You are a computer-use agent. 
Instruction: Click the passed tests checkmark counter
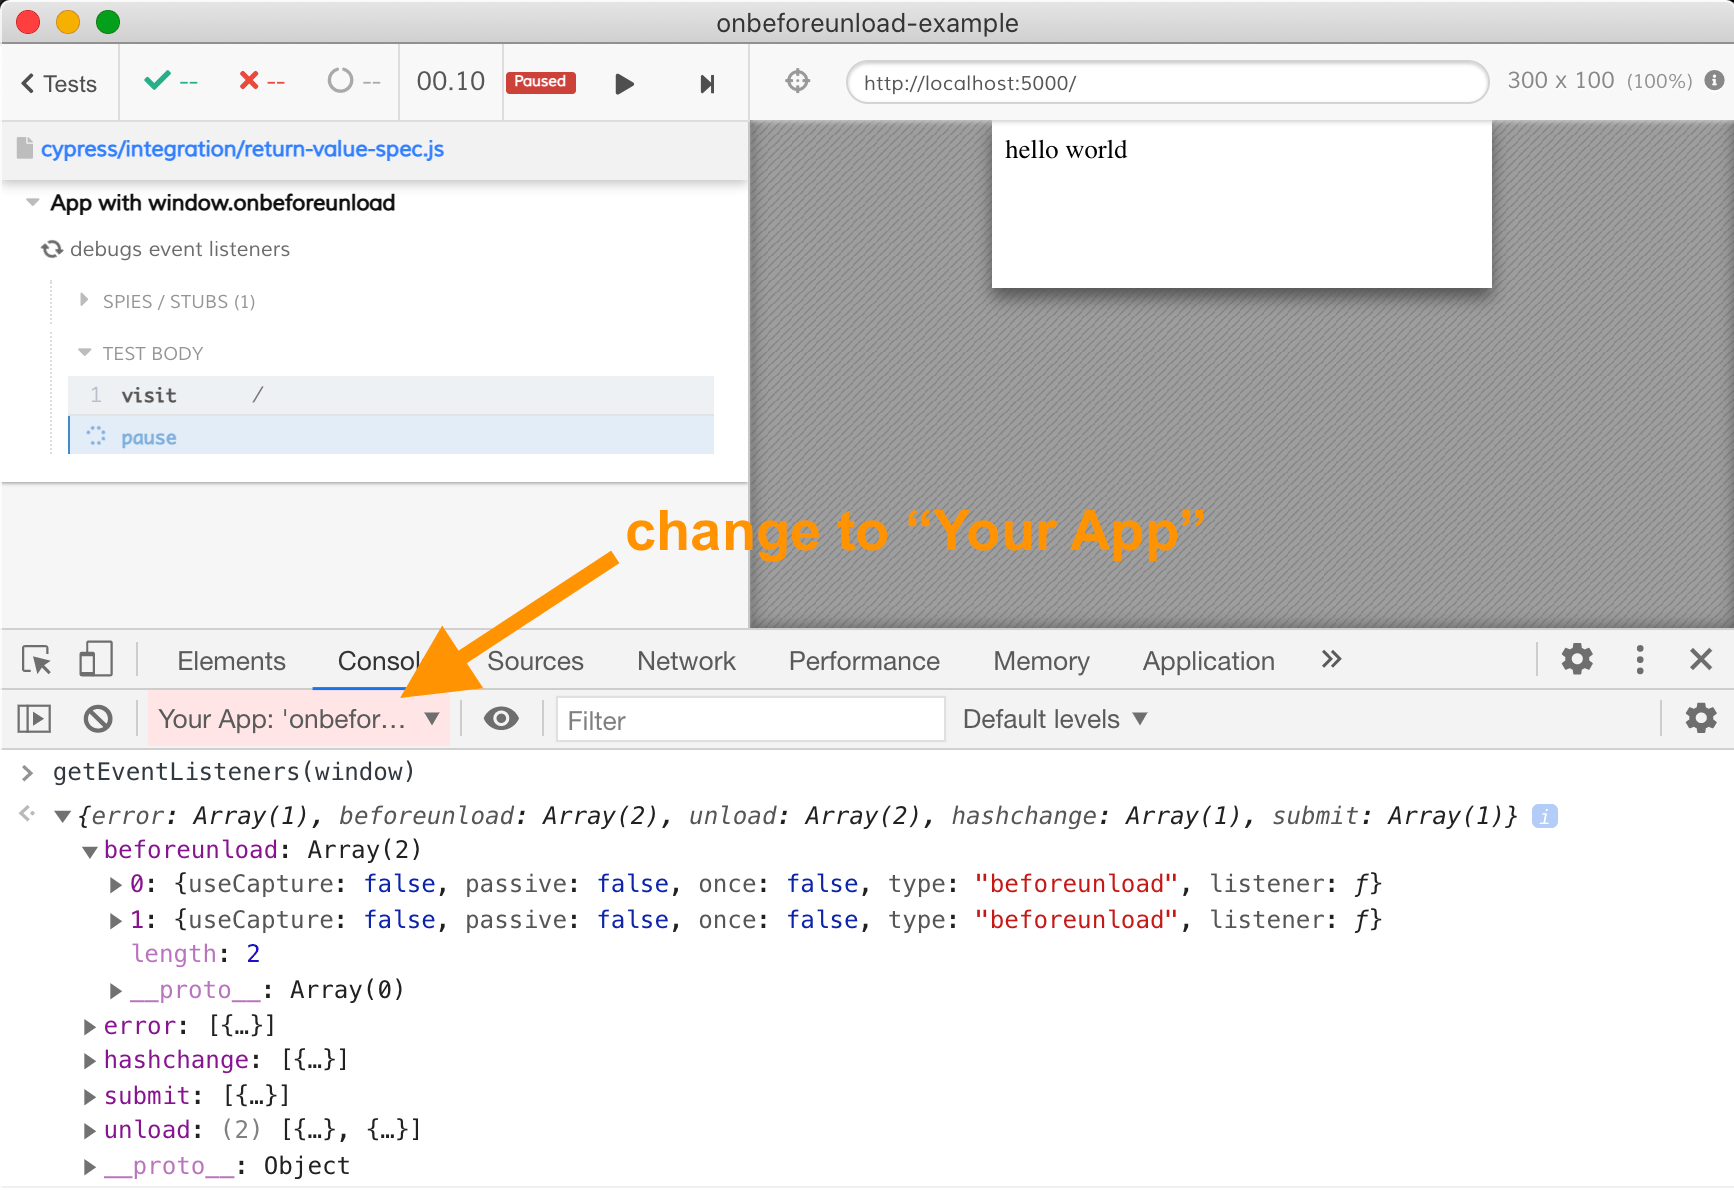[x=171, y=81]
